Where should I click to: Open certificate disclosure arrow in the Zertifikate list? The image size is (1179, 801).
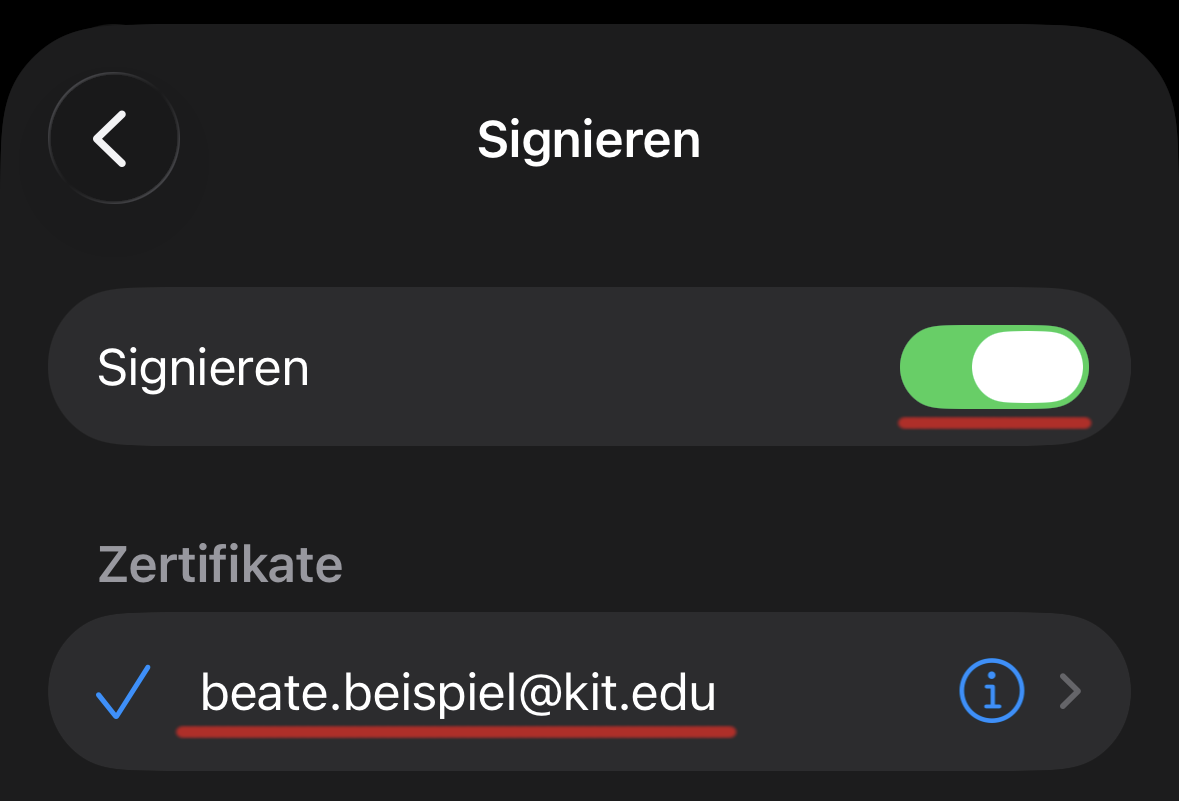[x=1070, y=691]
